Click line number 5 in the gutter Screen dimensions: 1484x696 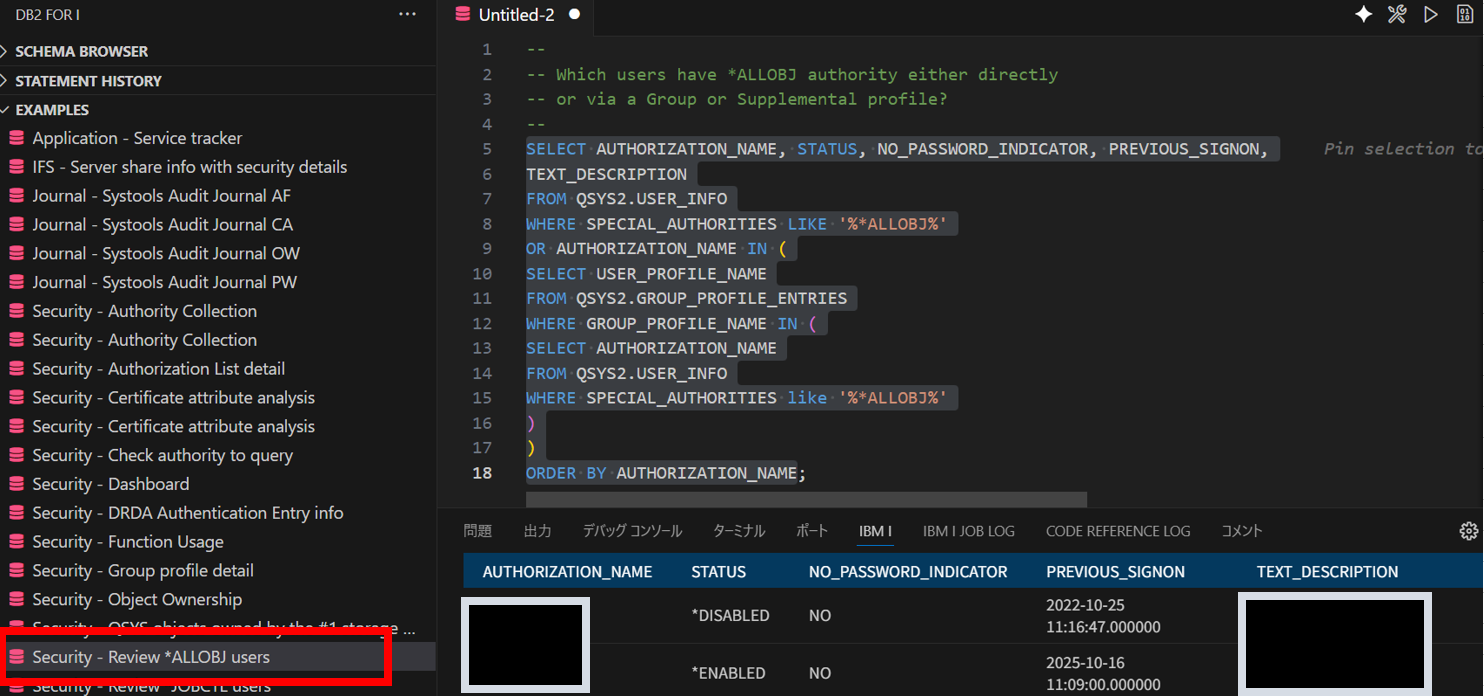tap(487, 149)
